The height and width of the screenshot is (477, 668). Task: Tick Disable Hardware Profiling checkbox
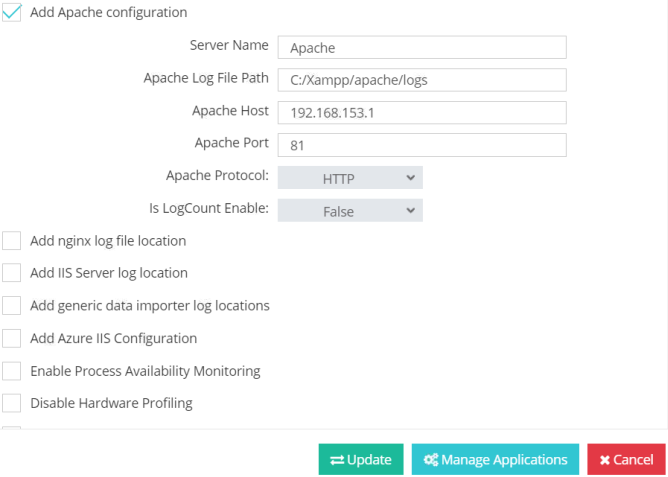[12, 403]
